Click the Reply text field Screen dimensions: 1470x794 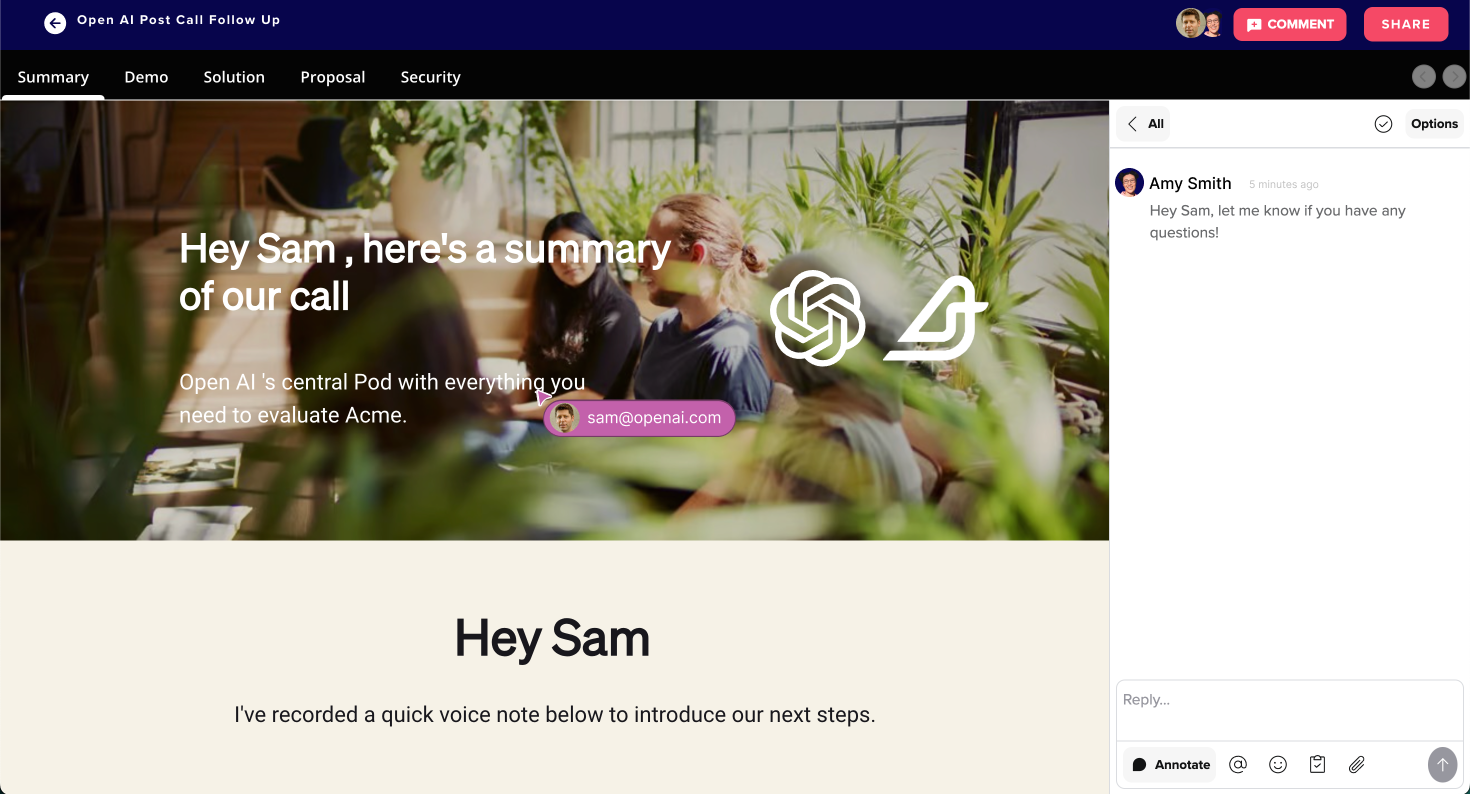(1290, 711)
